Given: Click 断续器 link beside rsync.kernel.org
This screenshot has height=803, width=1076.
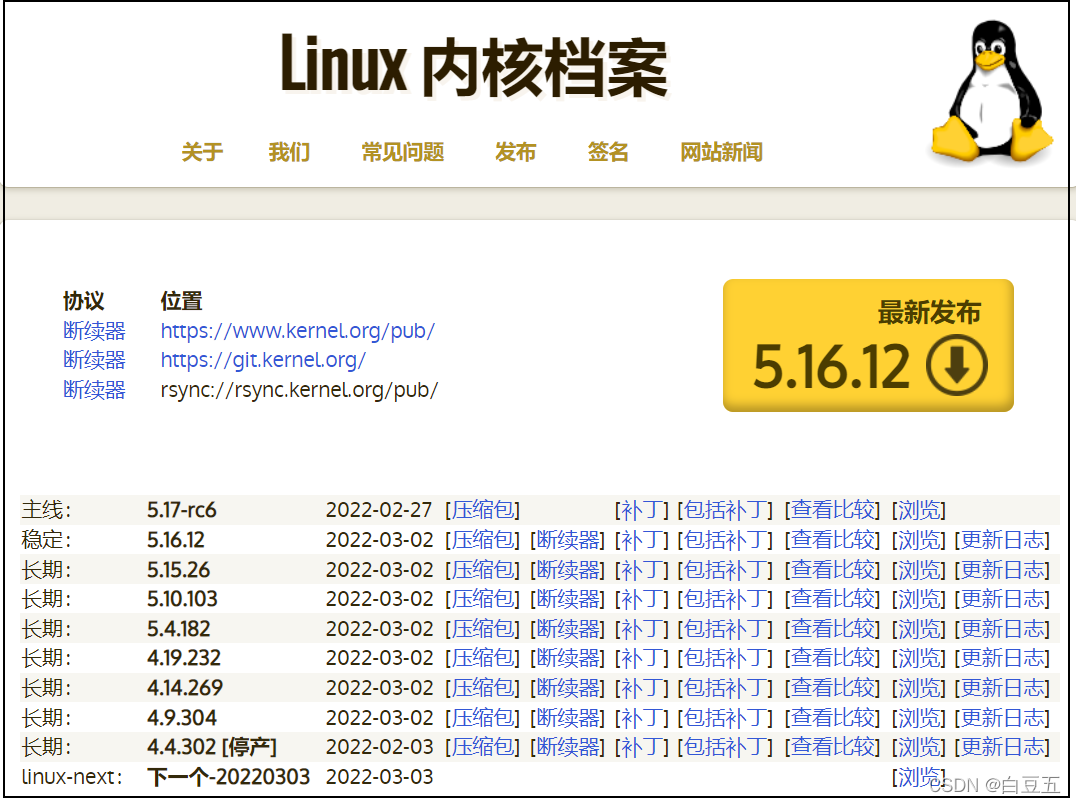Looking at the screenshot, I should [95, 390].
